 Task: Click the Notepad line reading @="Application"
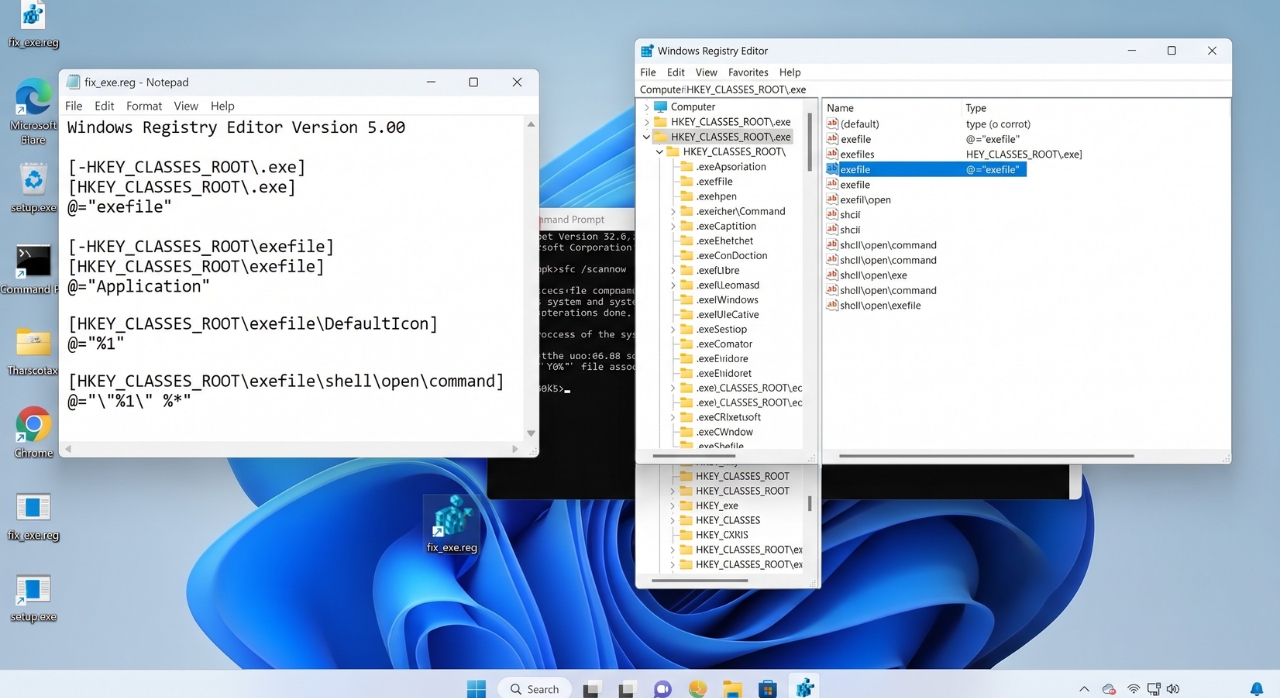(x=139, y=286)
